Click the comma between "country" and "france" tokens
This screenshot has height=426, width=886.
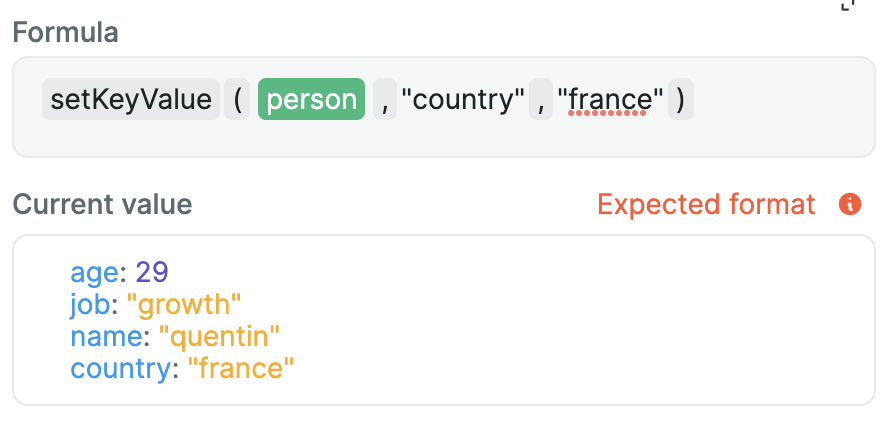[x=541, y=100]
